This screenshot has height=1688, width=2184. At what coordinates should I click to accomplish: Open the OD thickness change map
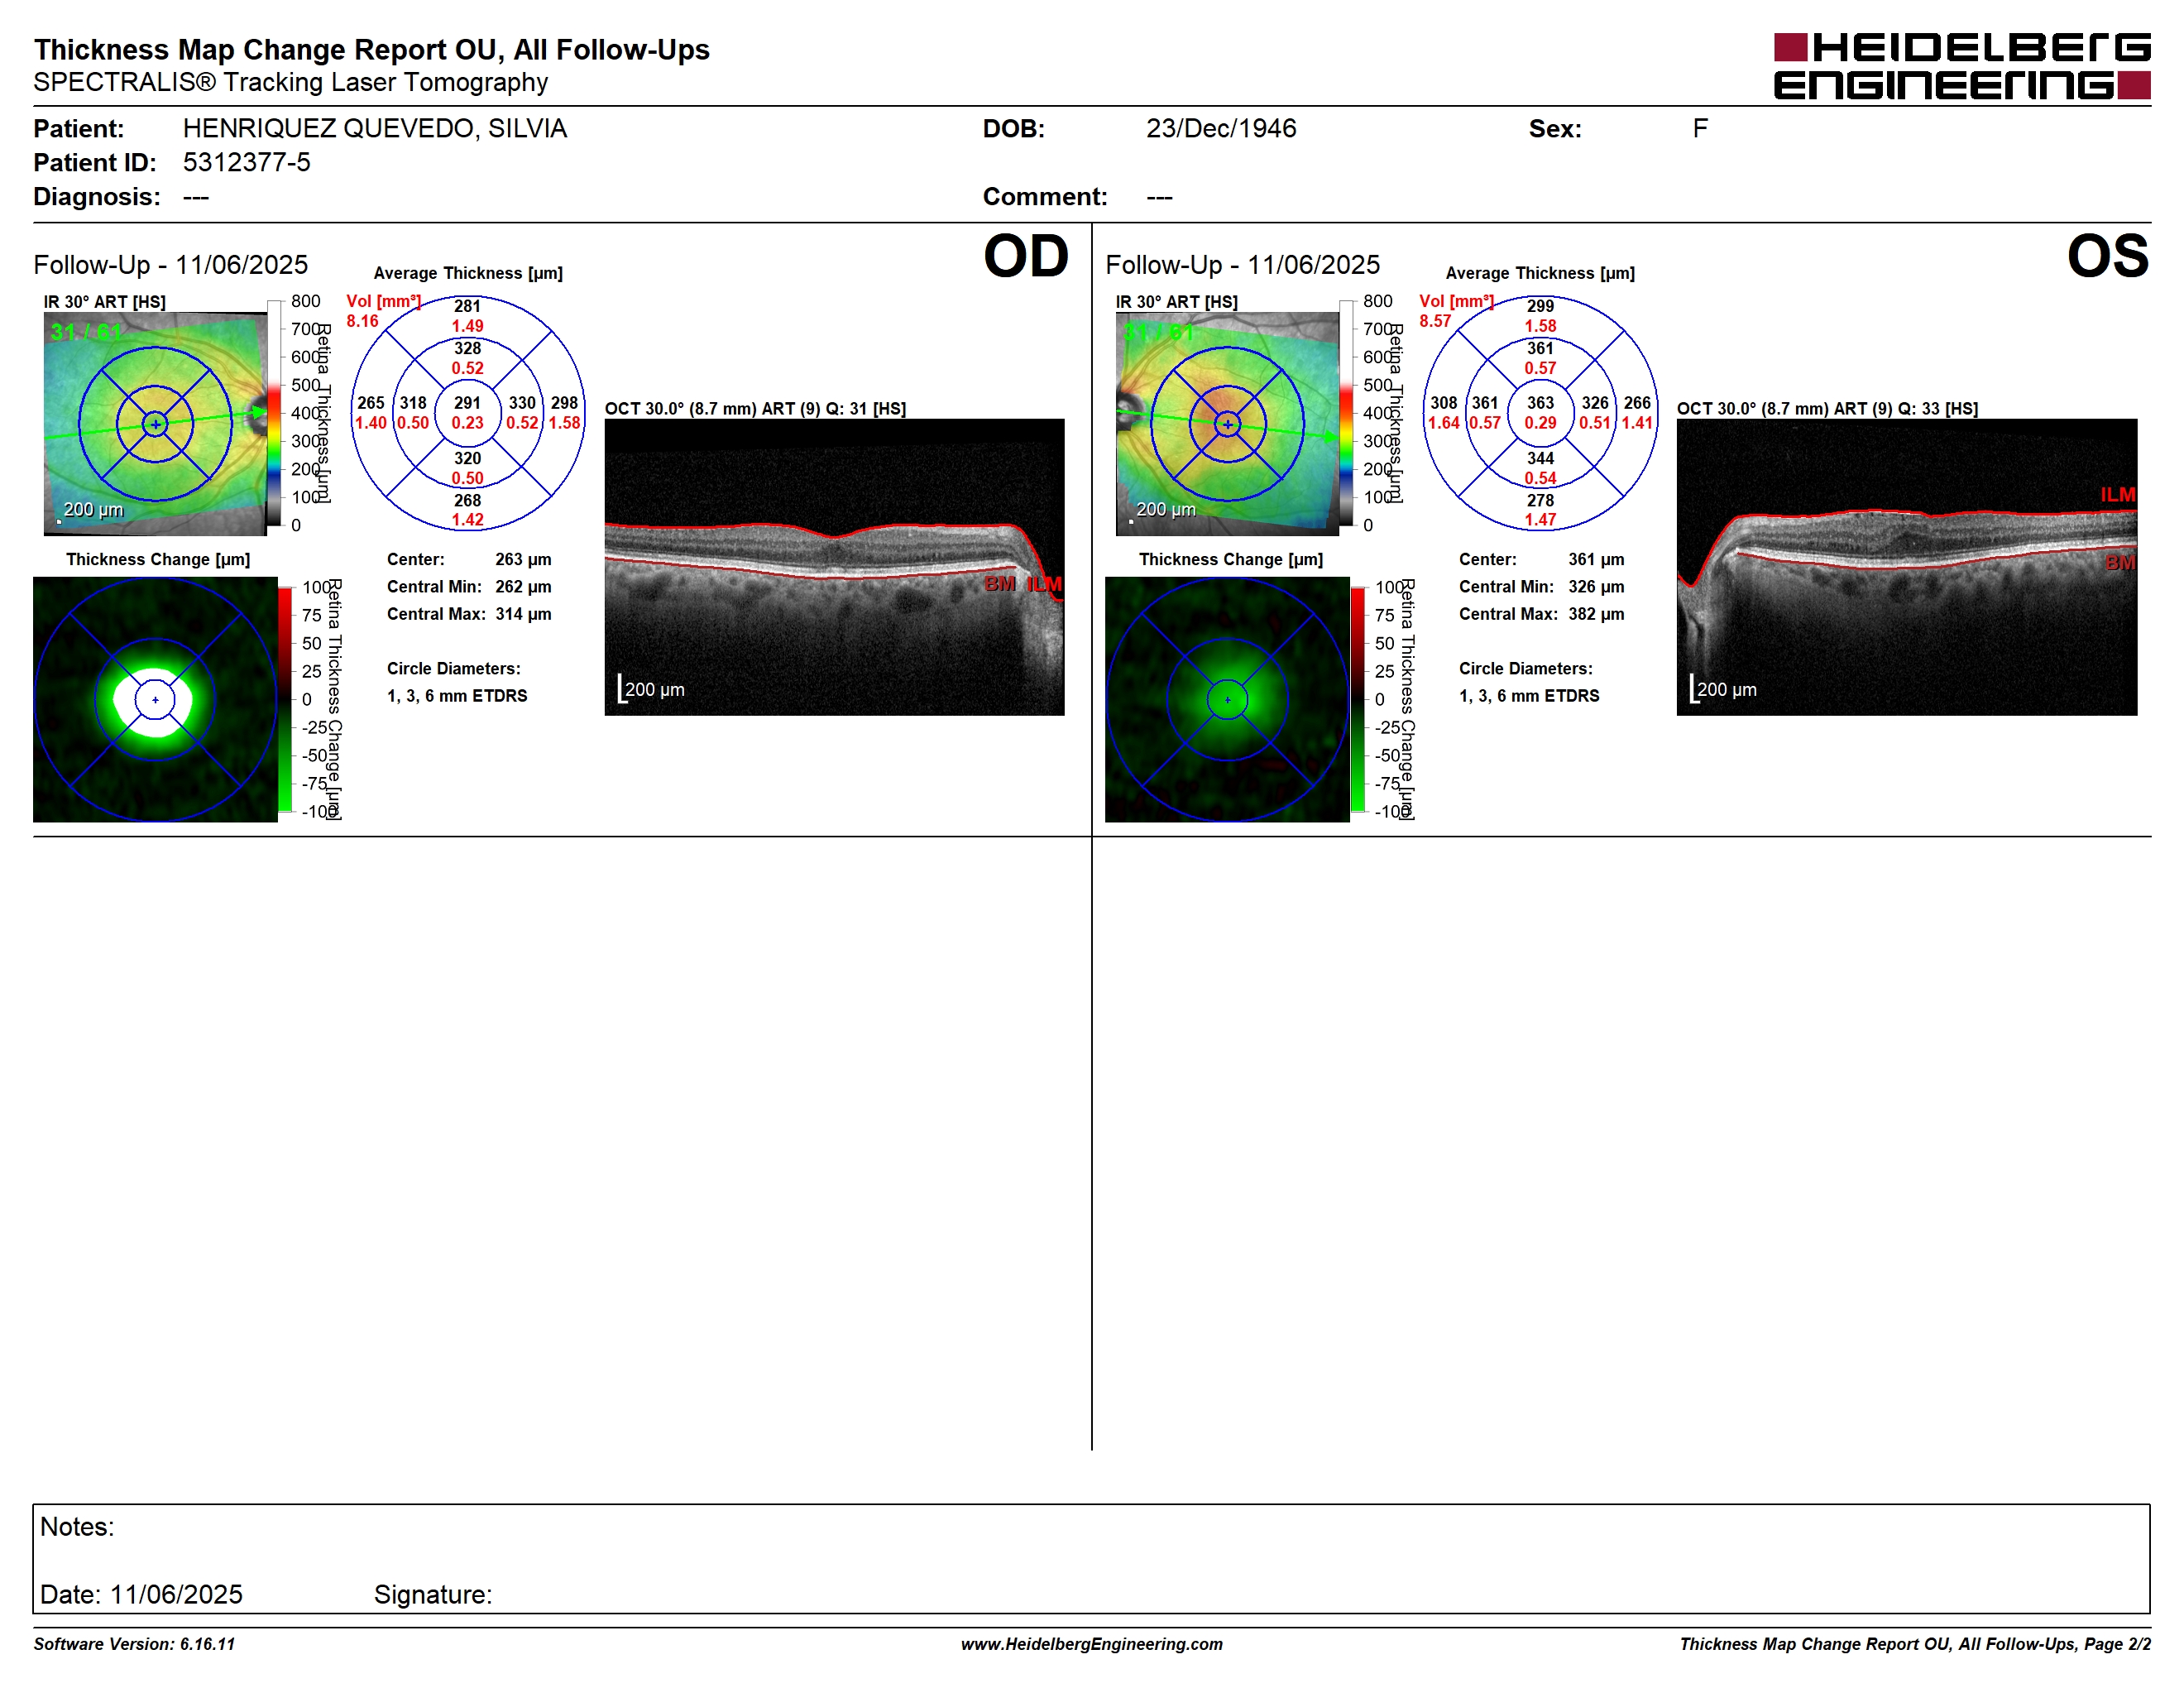(155, 700)
